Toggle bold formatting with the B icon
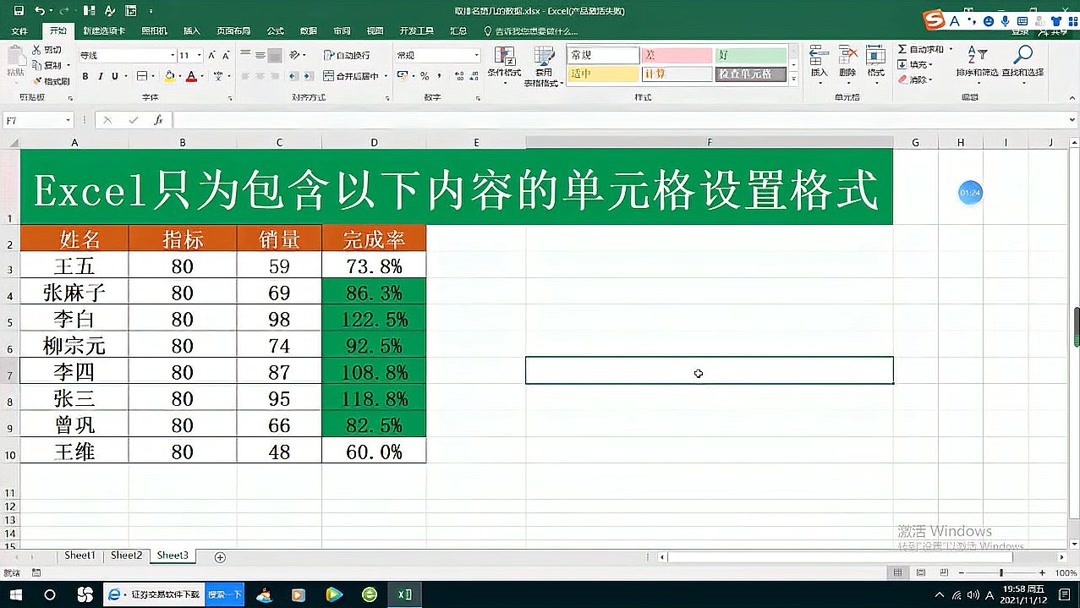Viewport: 1080px width, 608px height. pyautogui.click(x=85, y=76)
